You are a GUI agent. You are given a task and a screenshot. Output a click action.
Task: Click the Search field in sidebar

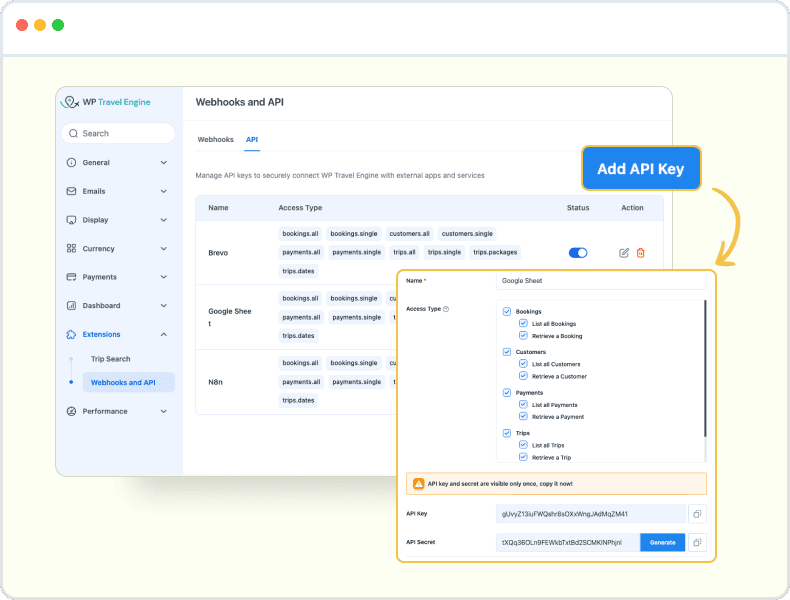tap(118, 133)
